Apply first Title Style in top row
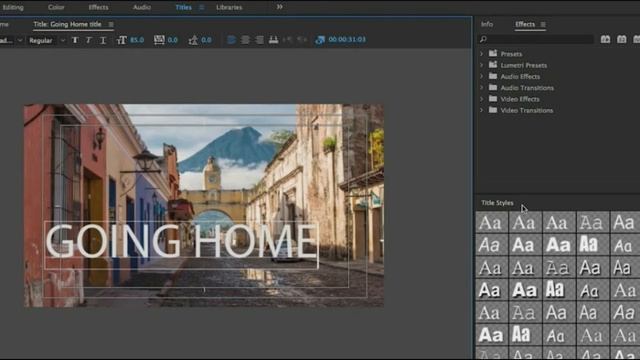Screen dimensions: 640x360 point(491,222)
